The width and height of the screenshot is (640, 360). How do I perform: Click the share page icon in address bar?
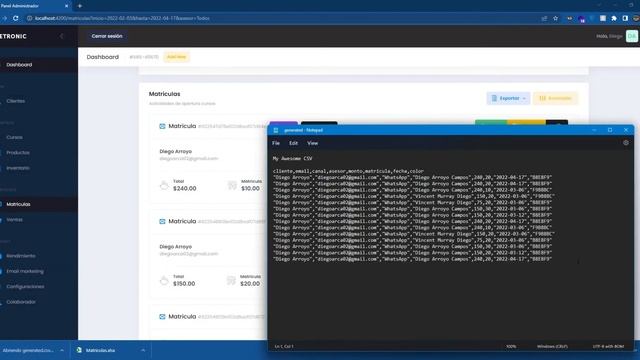click(x=544, y=18)
